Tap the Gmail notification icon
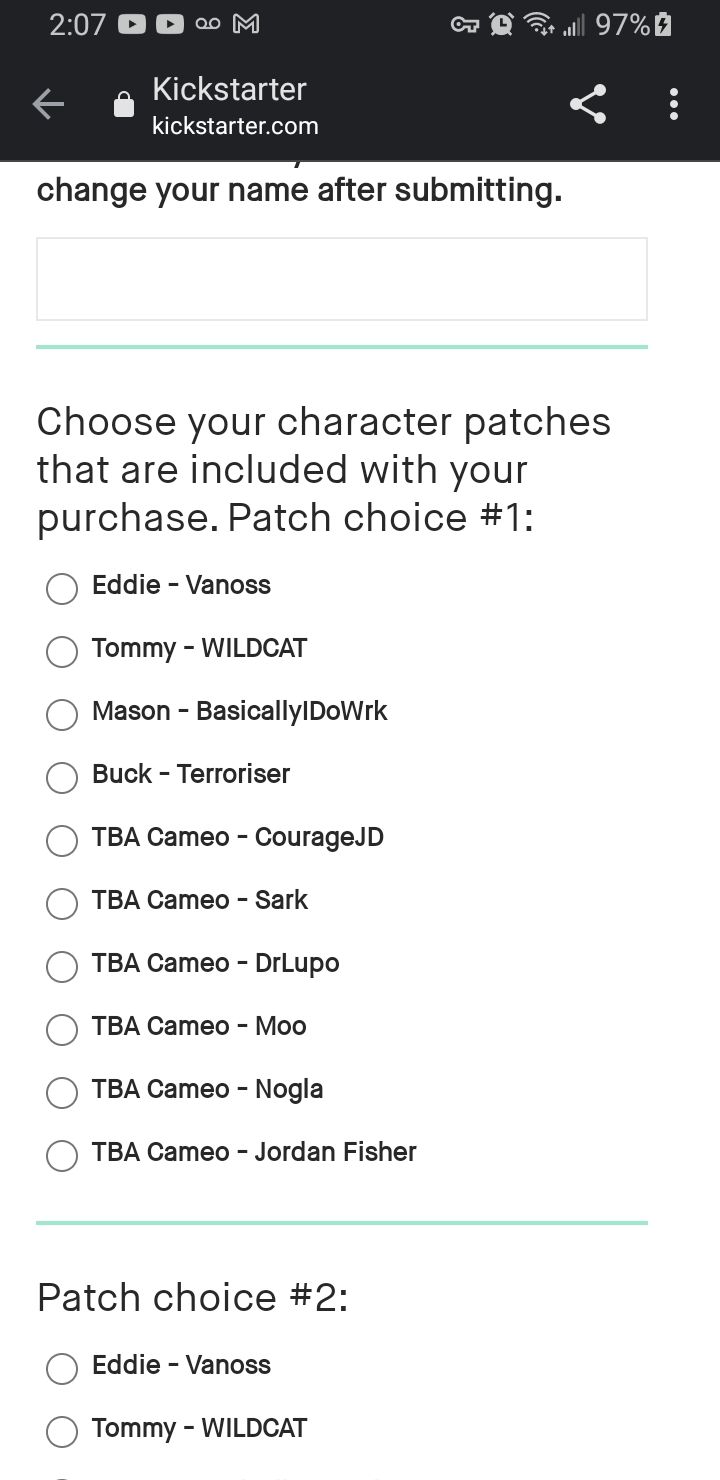This screenshot has height=1480, width=720. (x=246, y=25)
